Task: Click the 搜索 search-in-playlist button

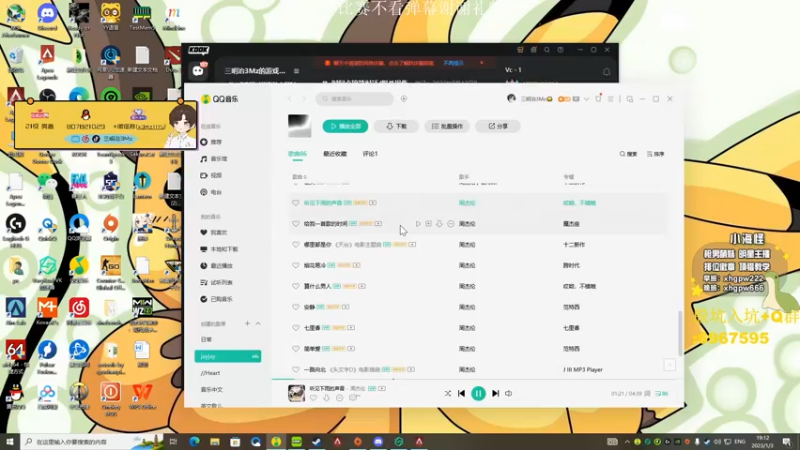Action: coord(628,154)
